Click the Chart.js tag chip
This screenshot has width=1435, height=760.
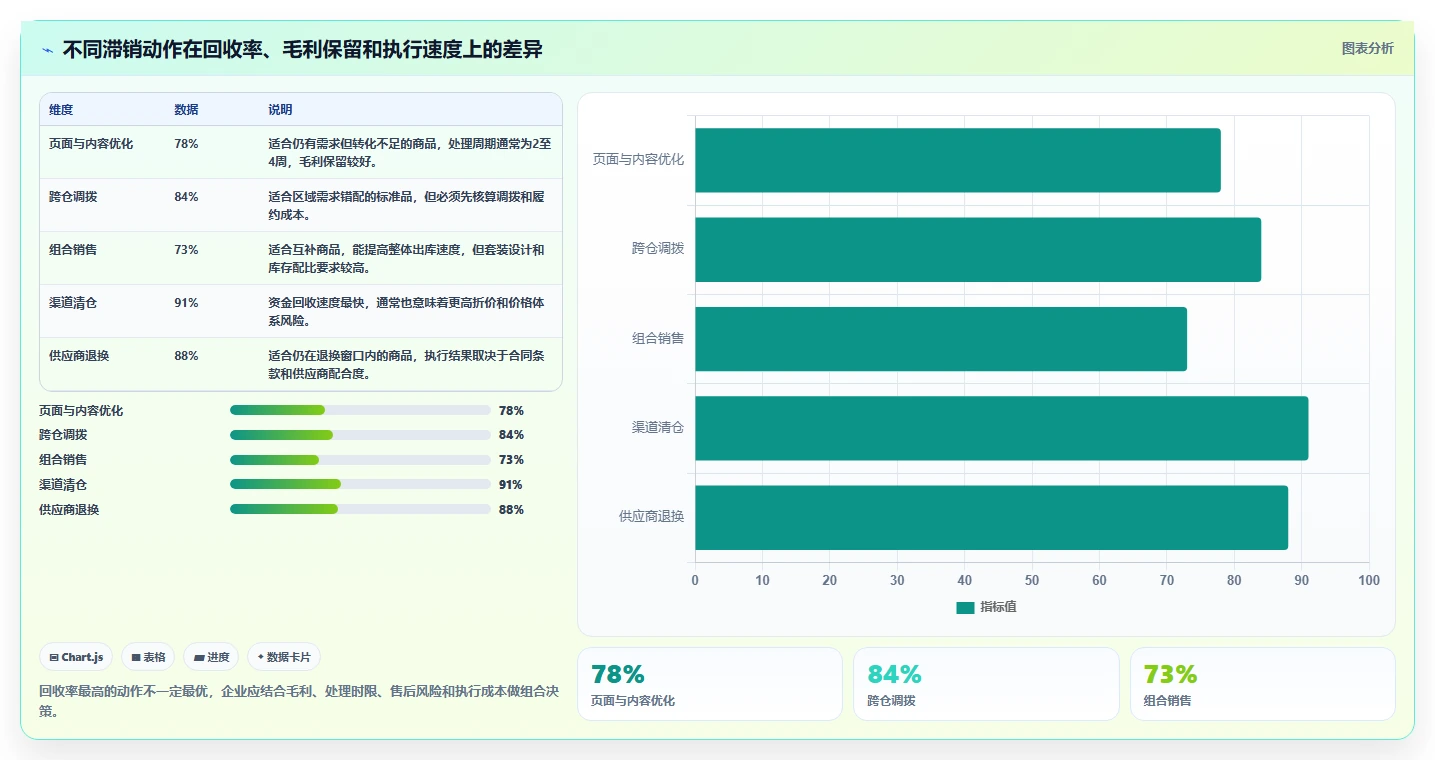pos(76,657)
